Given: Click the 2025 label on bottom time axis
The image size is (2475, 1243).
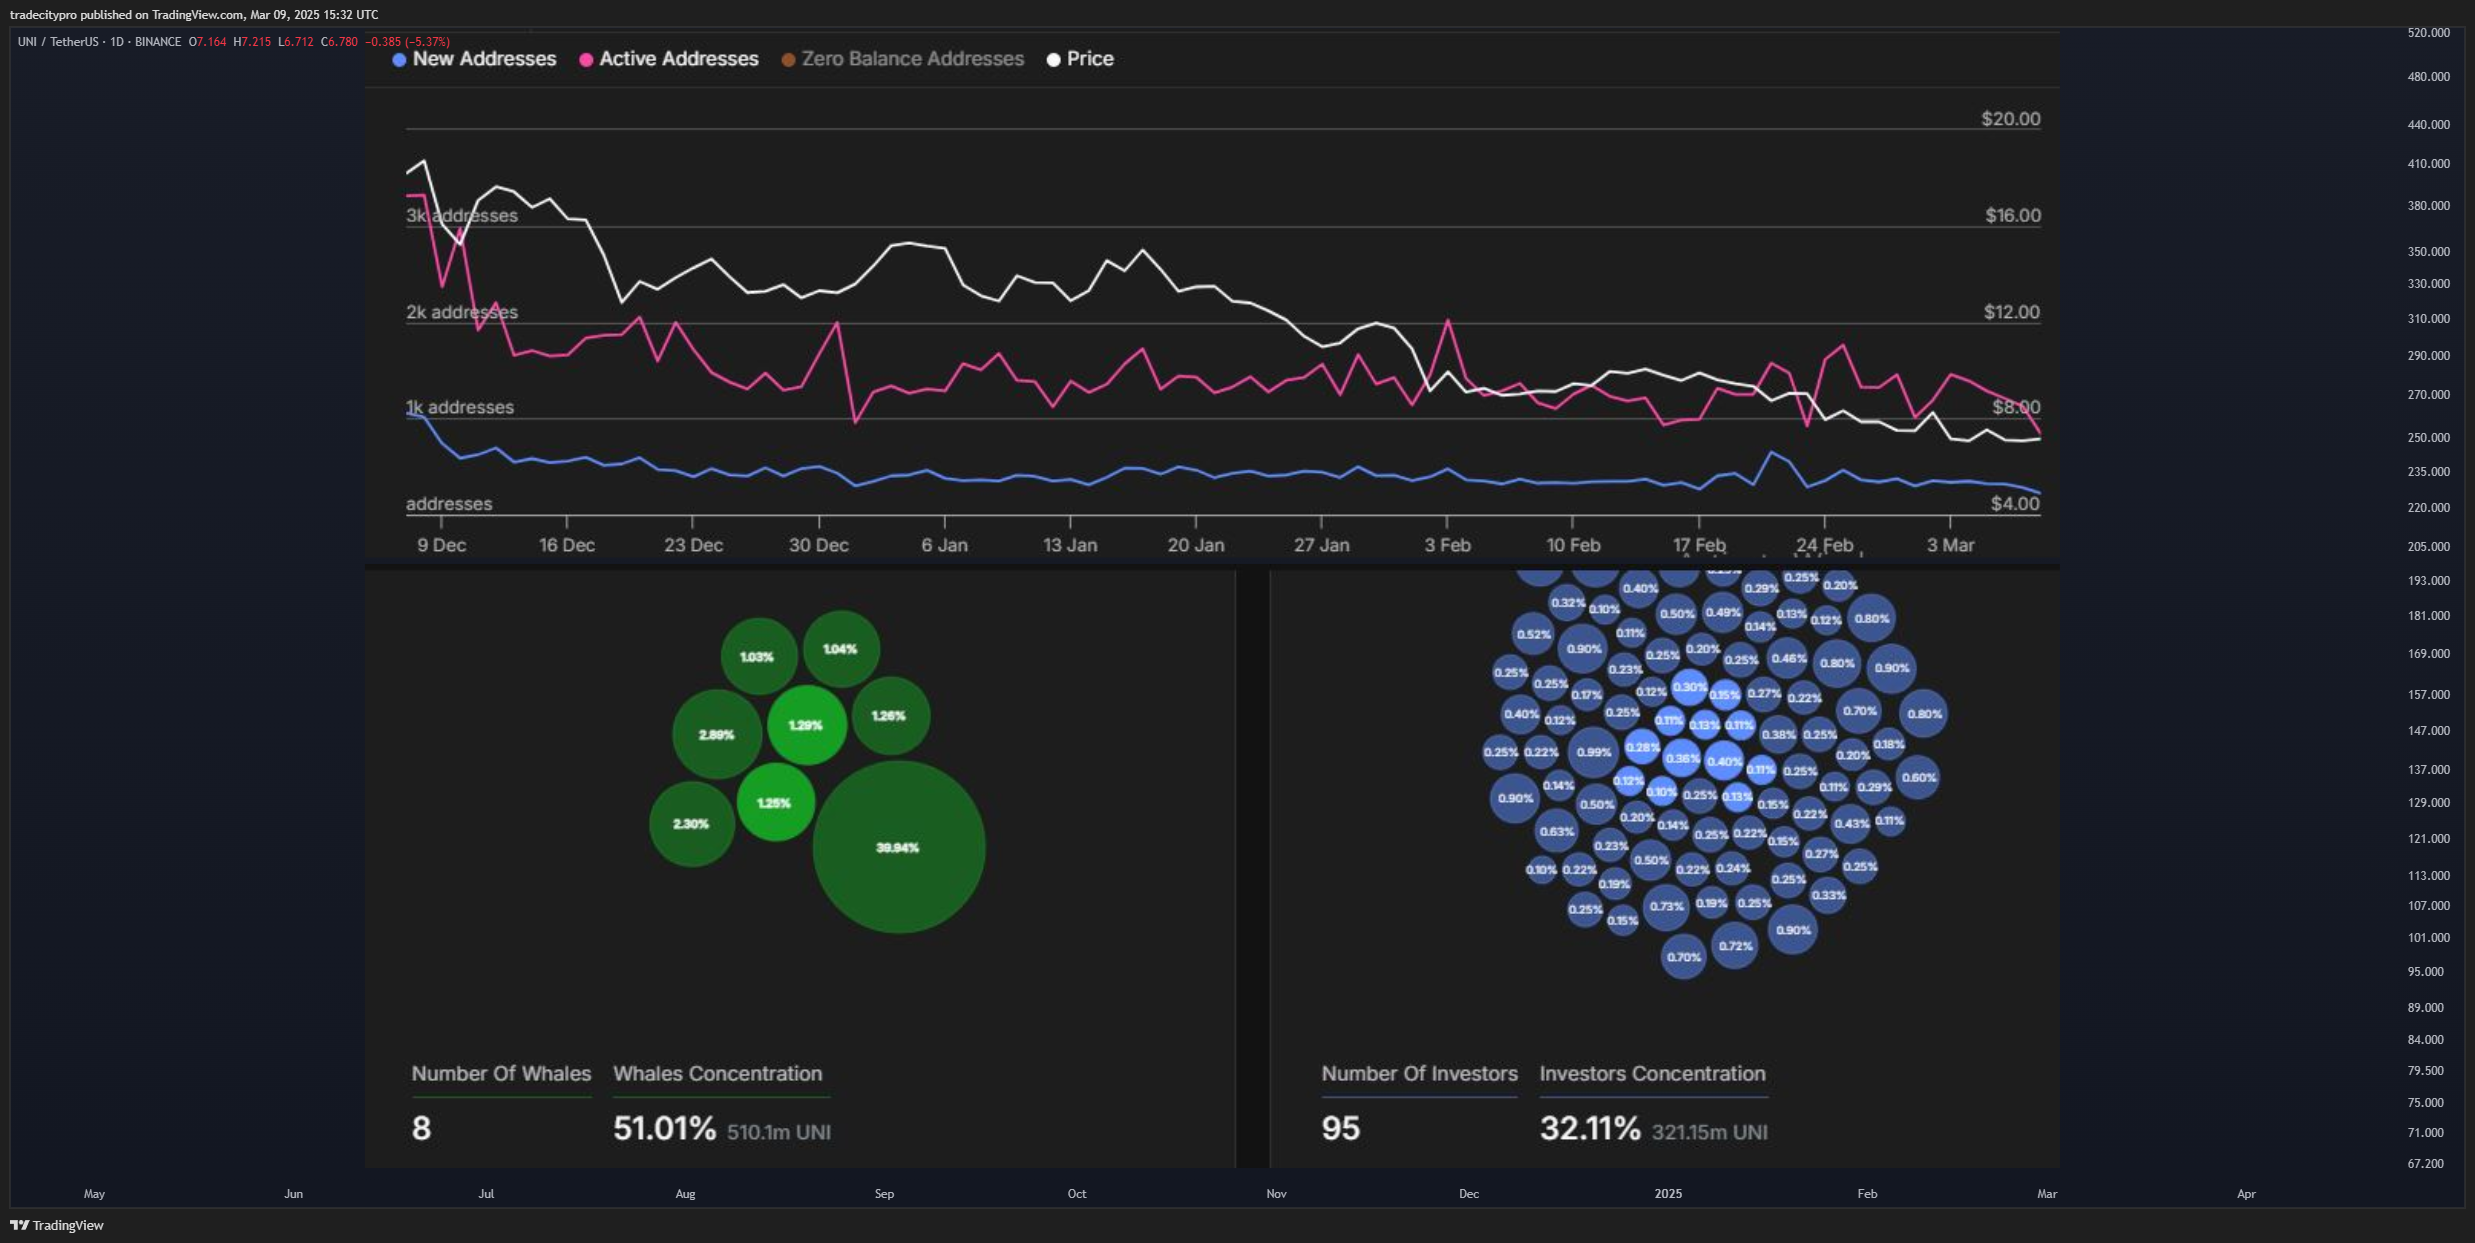Looking at the screenshot, I should tap(1668, 1194).
